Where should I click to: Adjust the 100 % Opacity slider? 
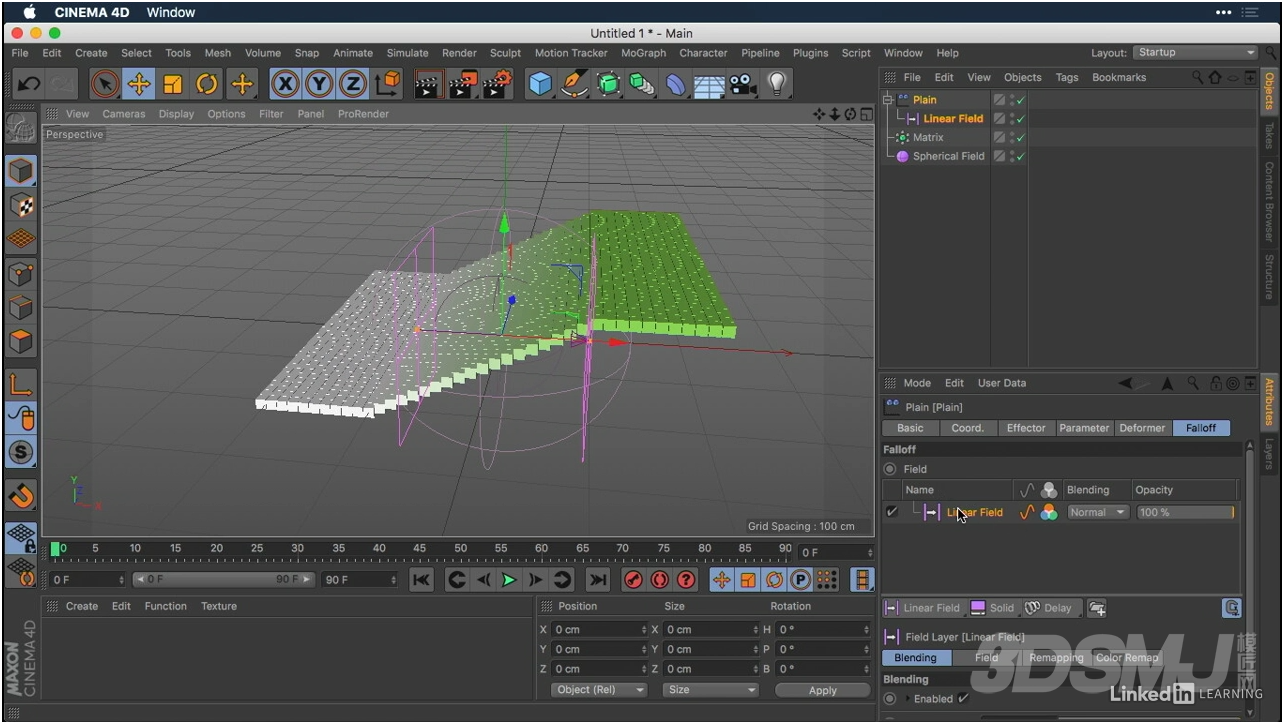click(1185, 512)
